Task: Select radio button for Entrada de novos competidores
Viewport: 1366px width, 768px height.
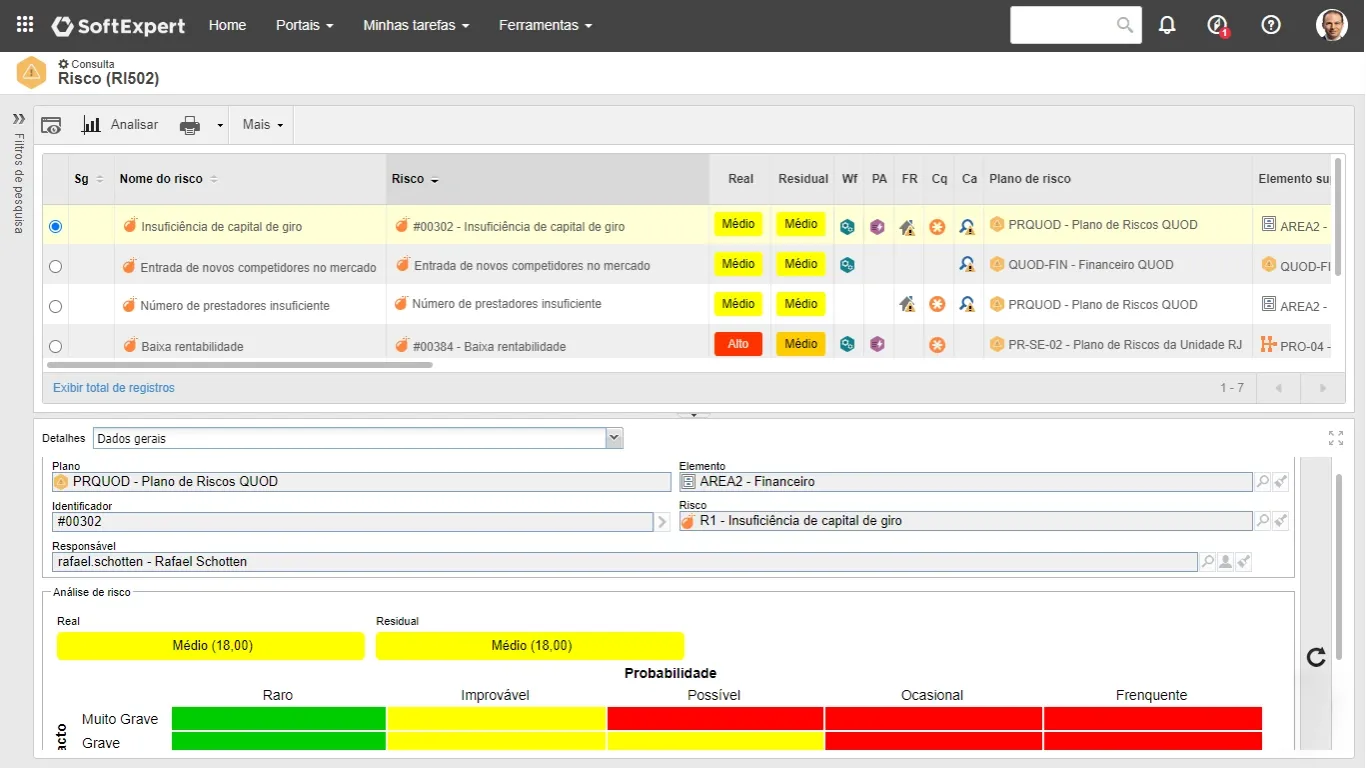Action: click(55, 266)
